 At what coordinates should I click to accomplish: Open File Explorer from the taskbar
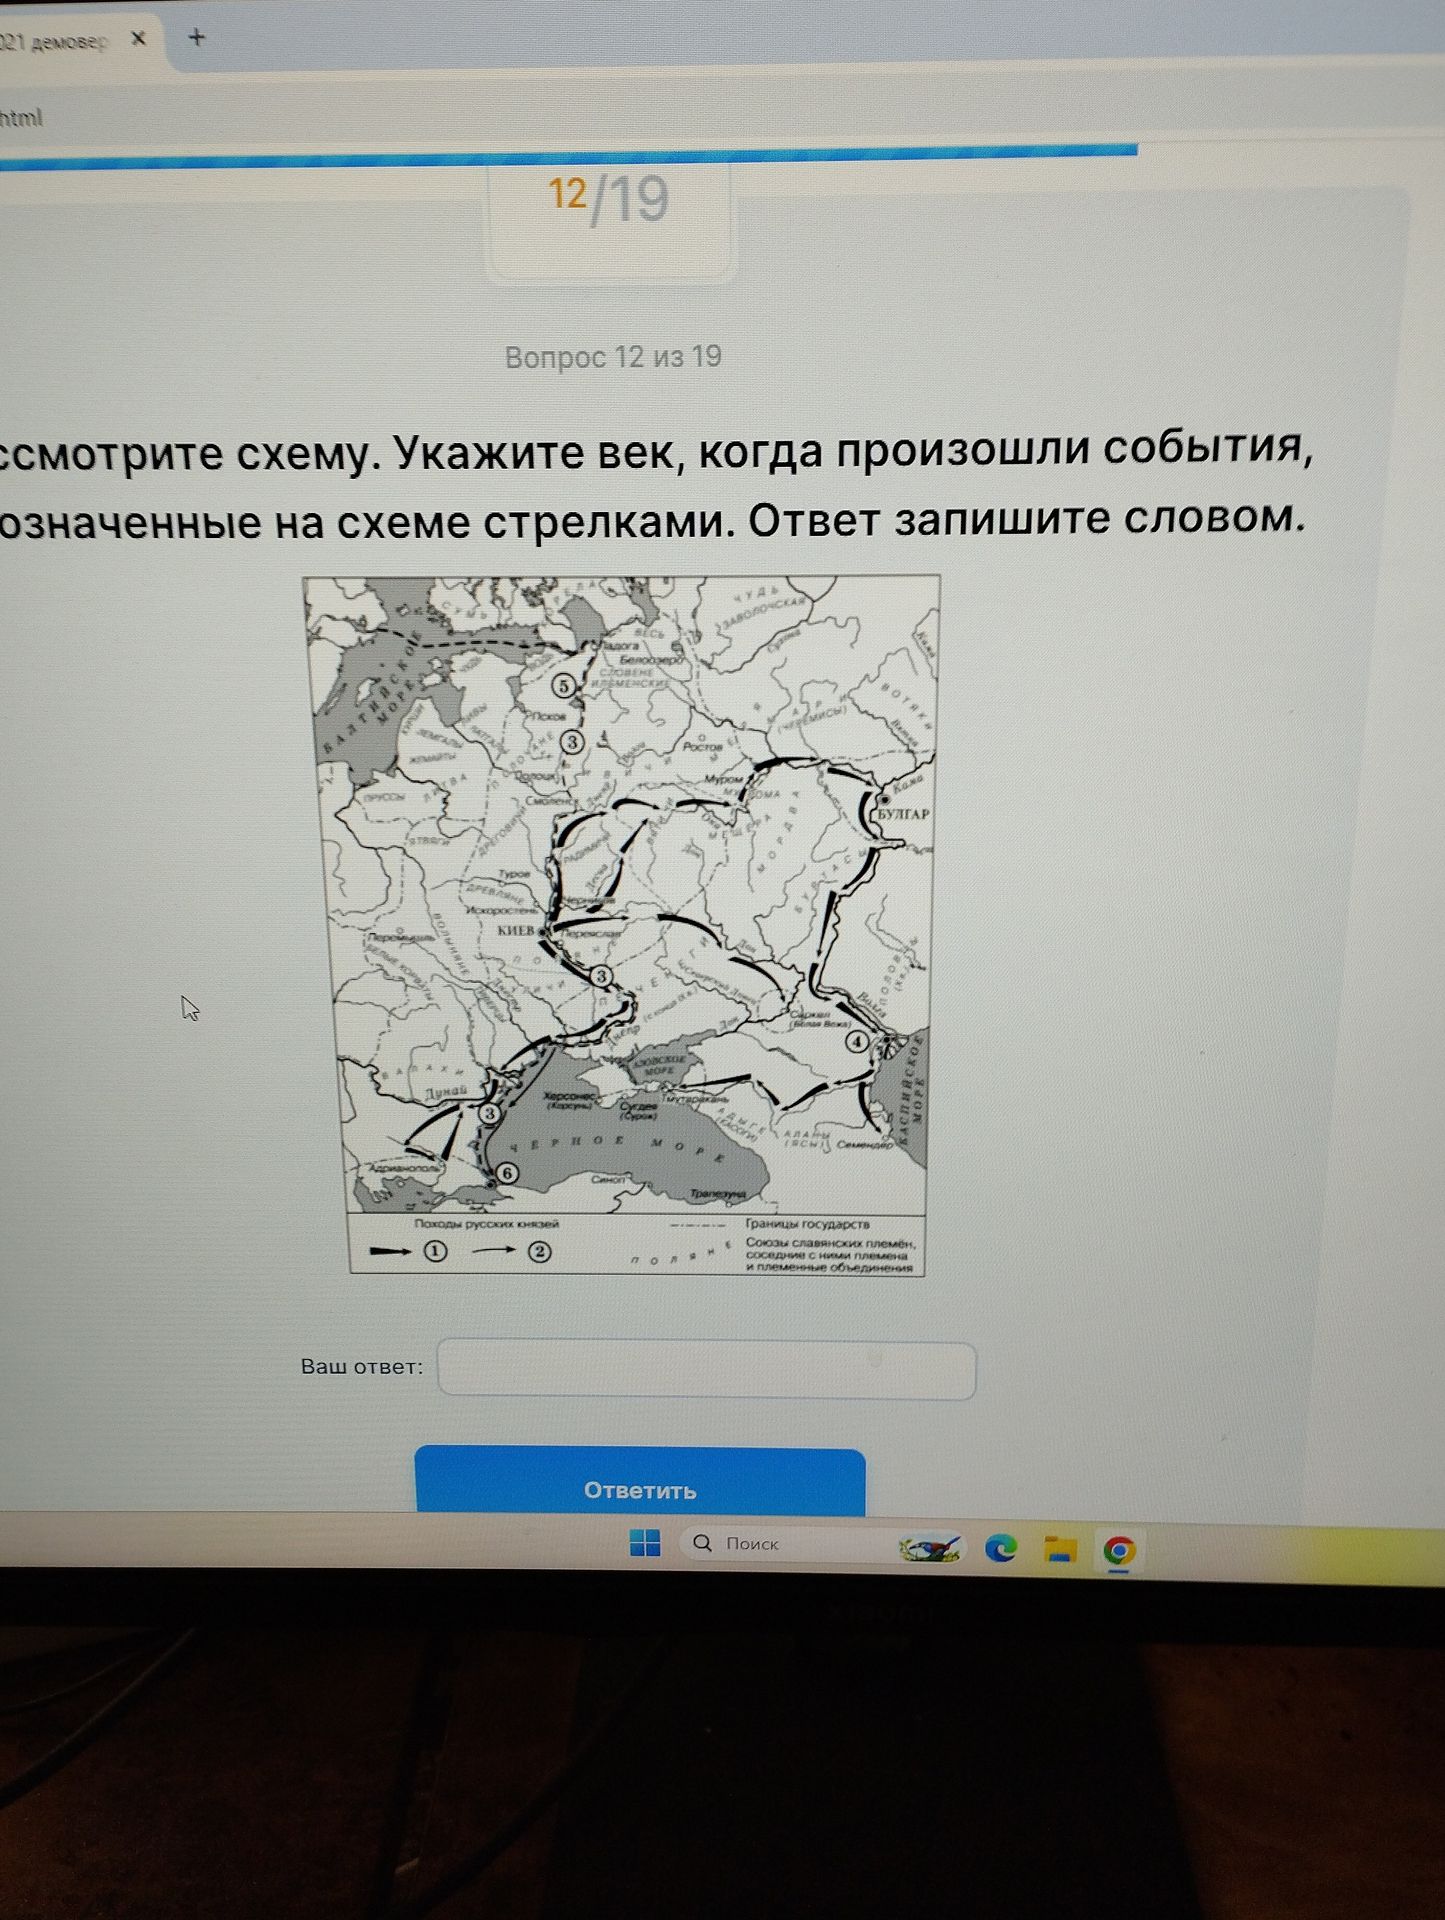point(1060,1550)
